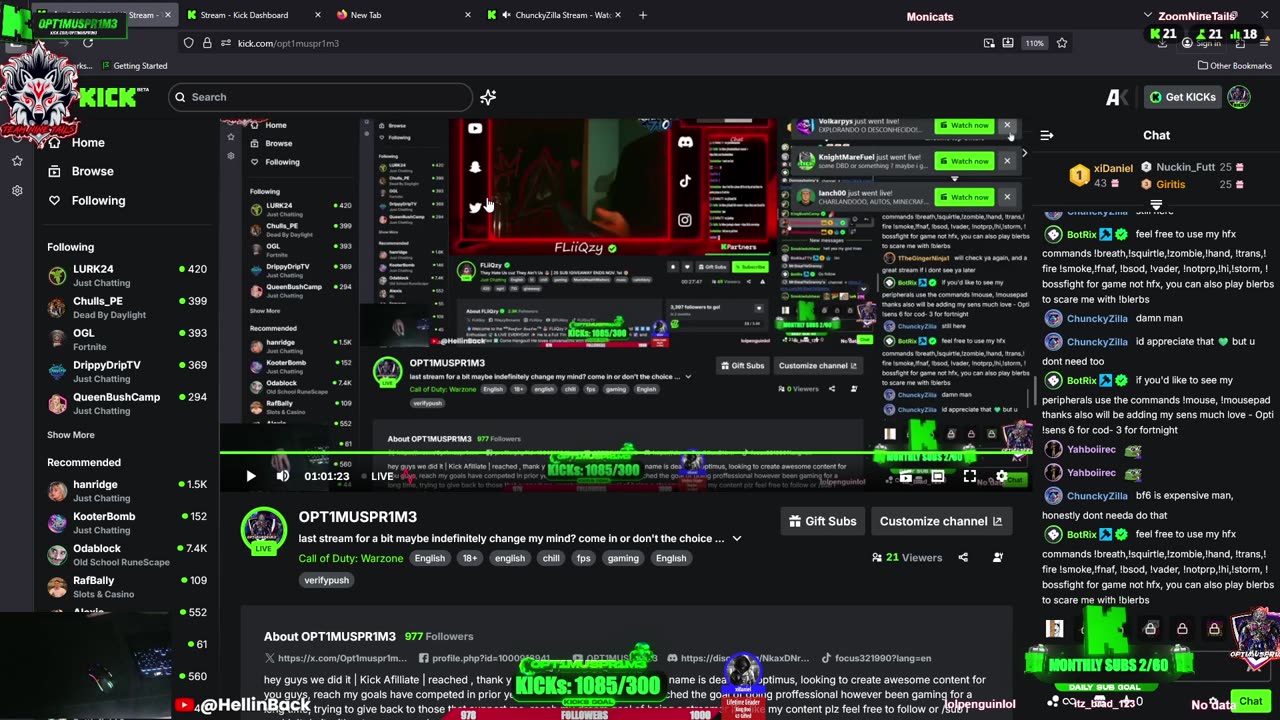The height and width of the screenshot is (720, 1280).
Task: Open the list all tabs dropdown arrow
Action: point(1148,16)
